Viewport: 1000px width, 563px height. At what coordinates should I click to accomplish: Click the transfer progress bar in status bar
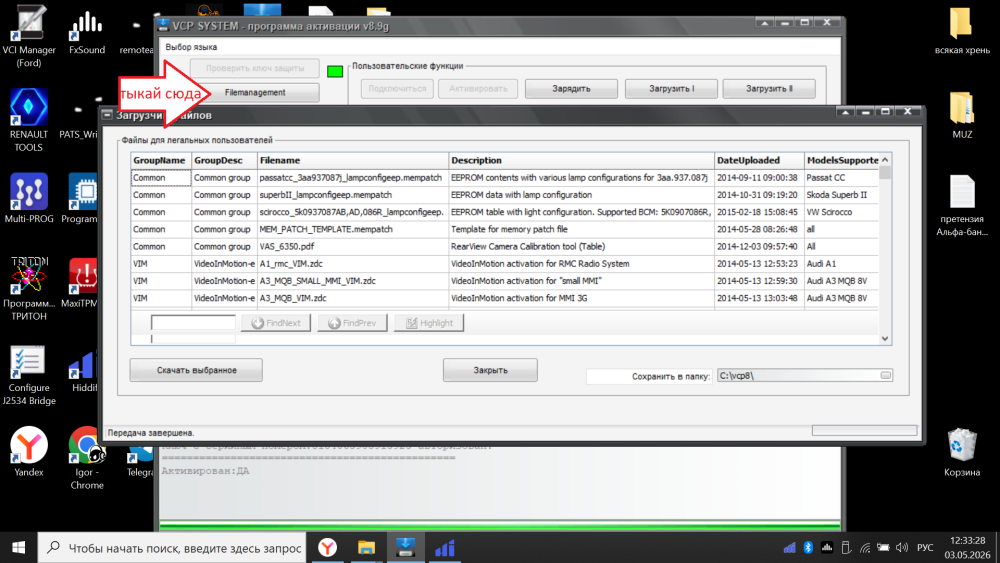(864, 431)
